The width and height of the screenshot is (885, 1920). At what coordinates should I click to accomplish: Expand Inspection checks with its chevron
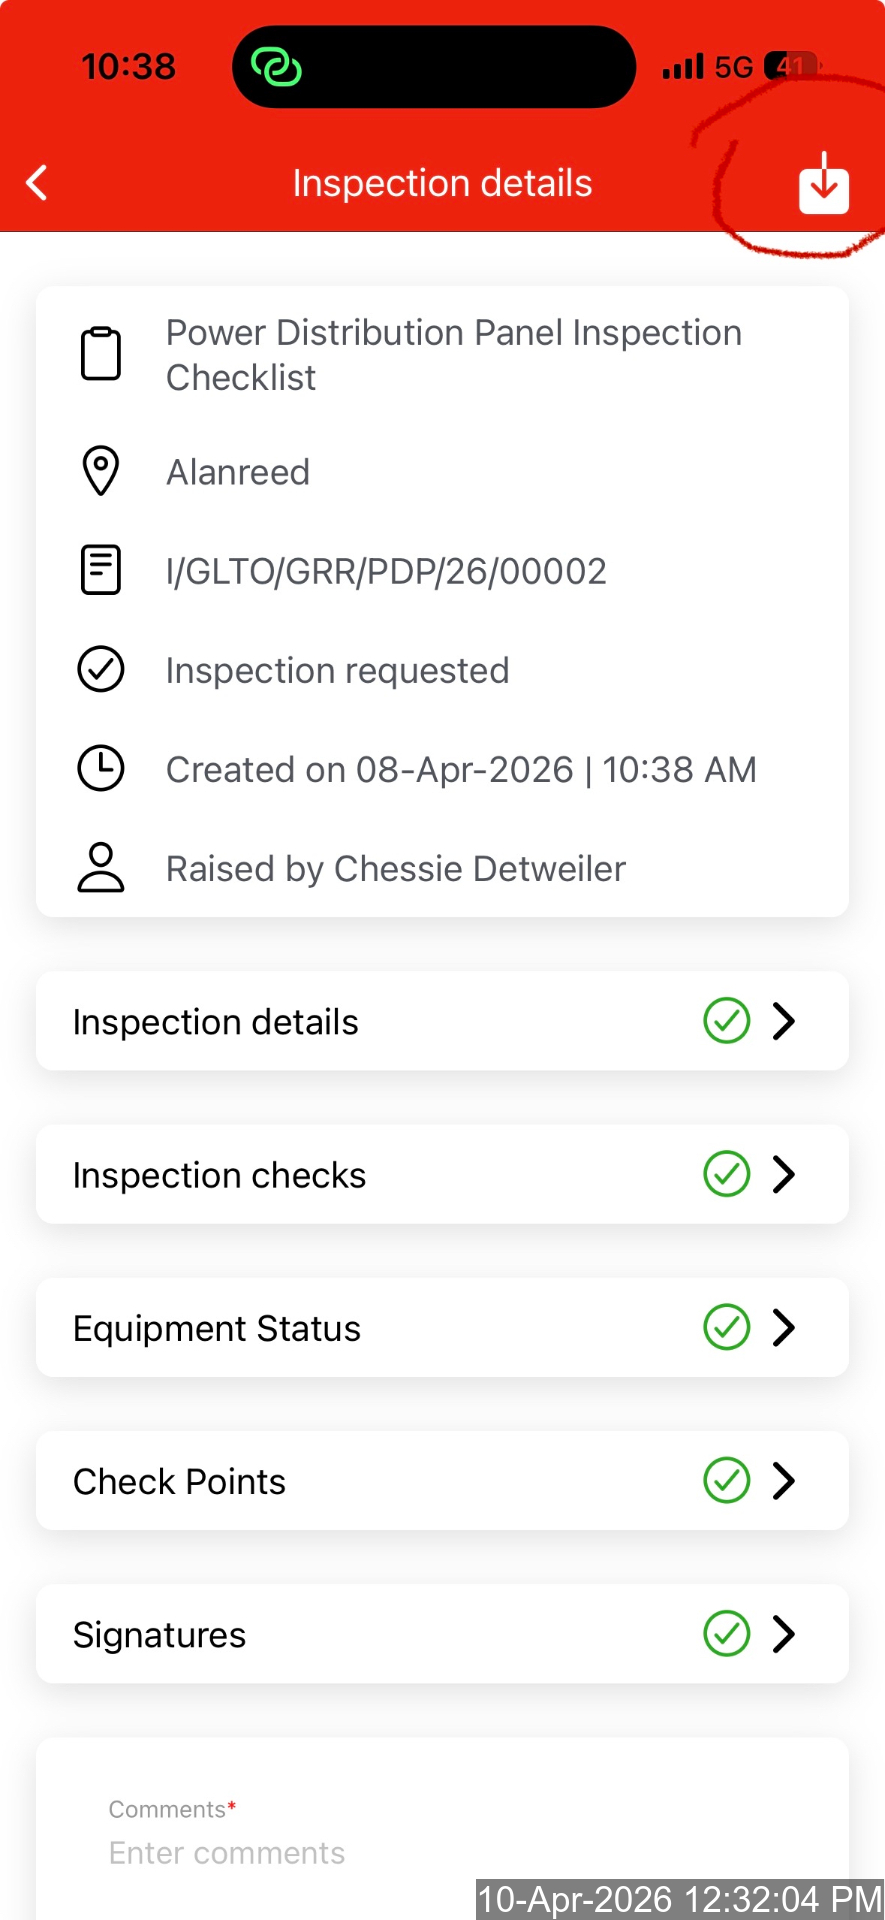[784, 1174]
